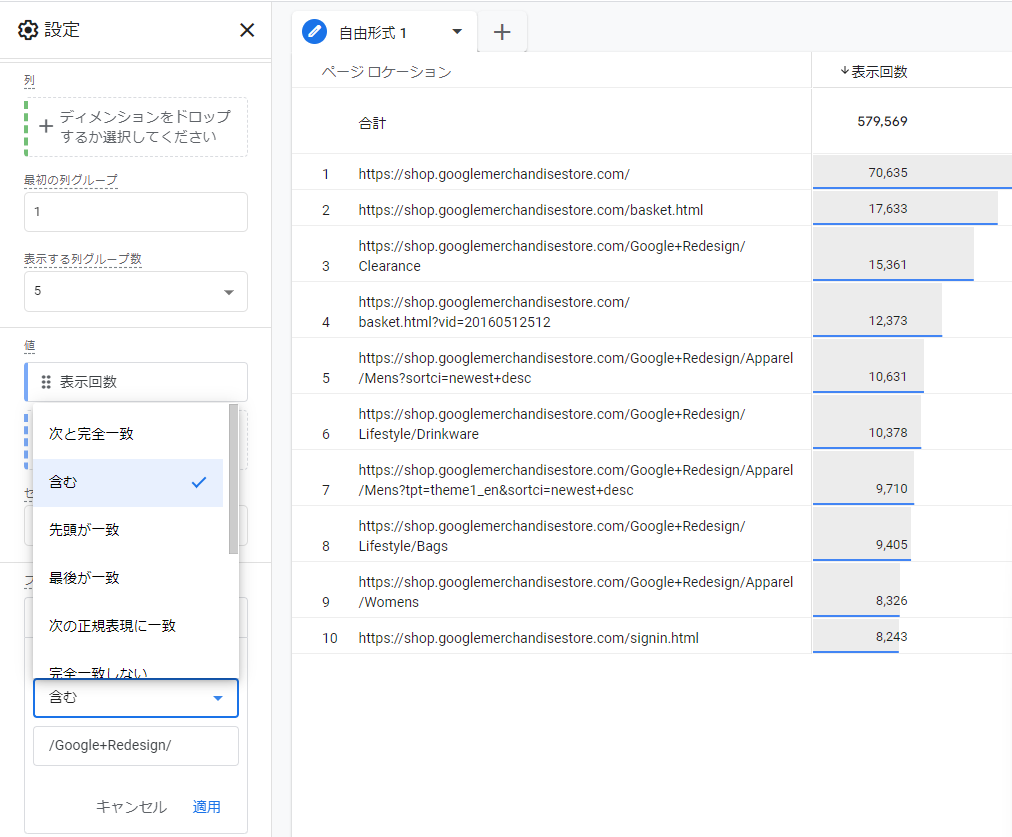The image size is (1012, 837).
Task: Click the 値 section label
Action: [x=30, y=346]
